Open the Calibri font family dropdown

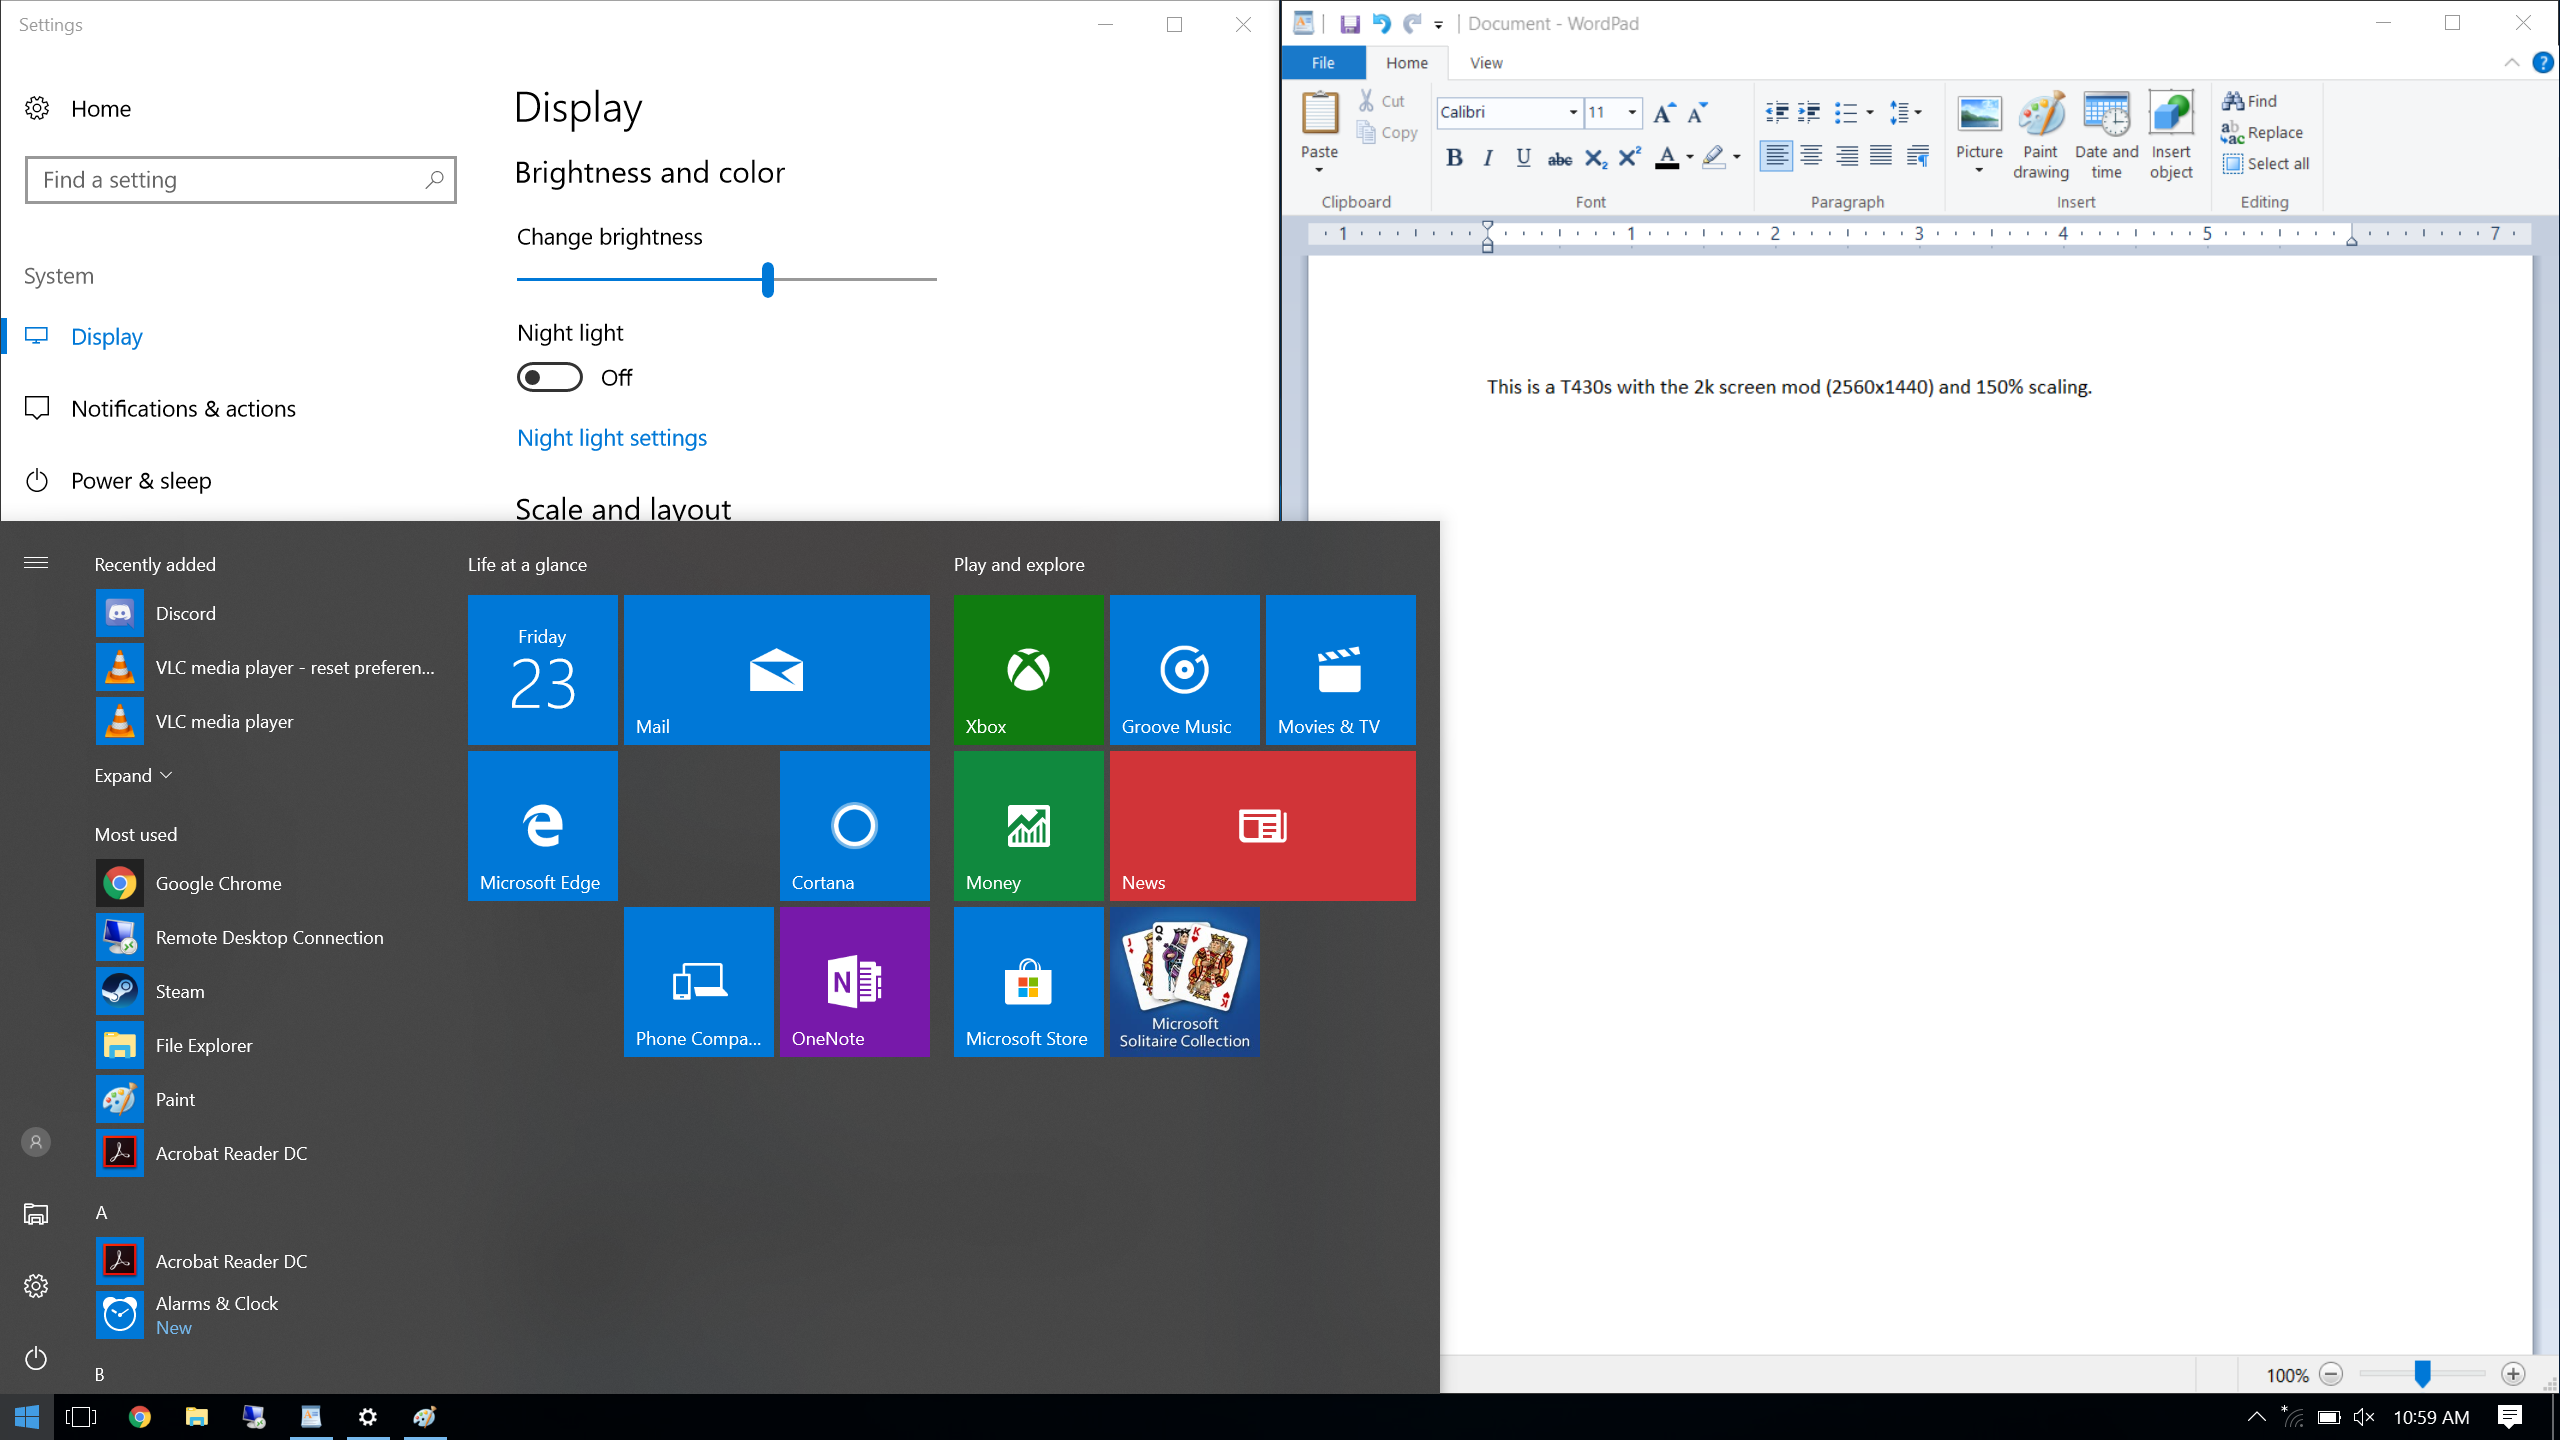tap(1573, 112)
